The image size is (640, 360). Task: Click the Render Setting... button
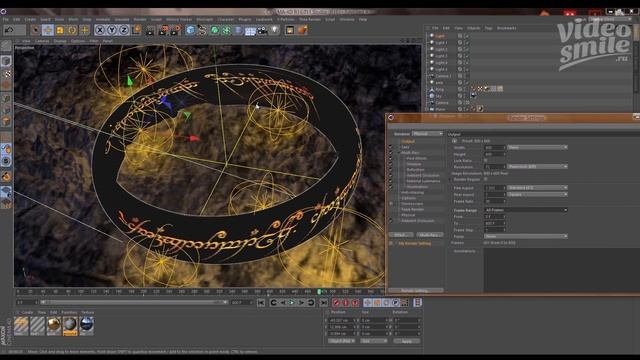pos(416,291)
